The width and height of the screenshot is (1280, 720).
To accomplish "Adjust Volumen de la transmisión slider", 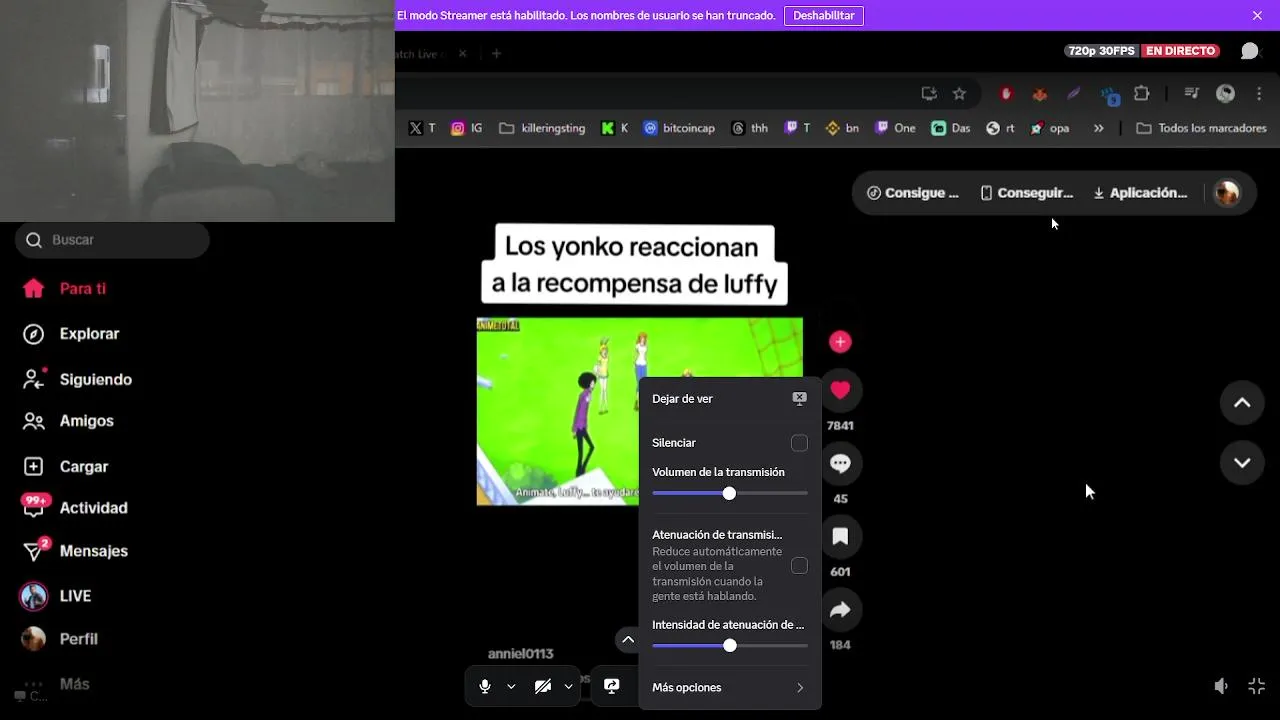I will point(729,493).
